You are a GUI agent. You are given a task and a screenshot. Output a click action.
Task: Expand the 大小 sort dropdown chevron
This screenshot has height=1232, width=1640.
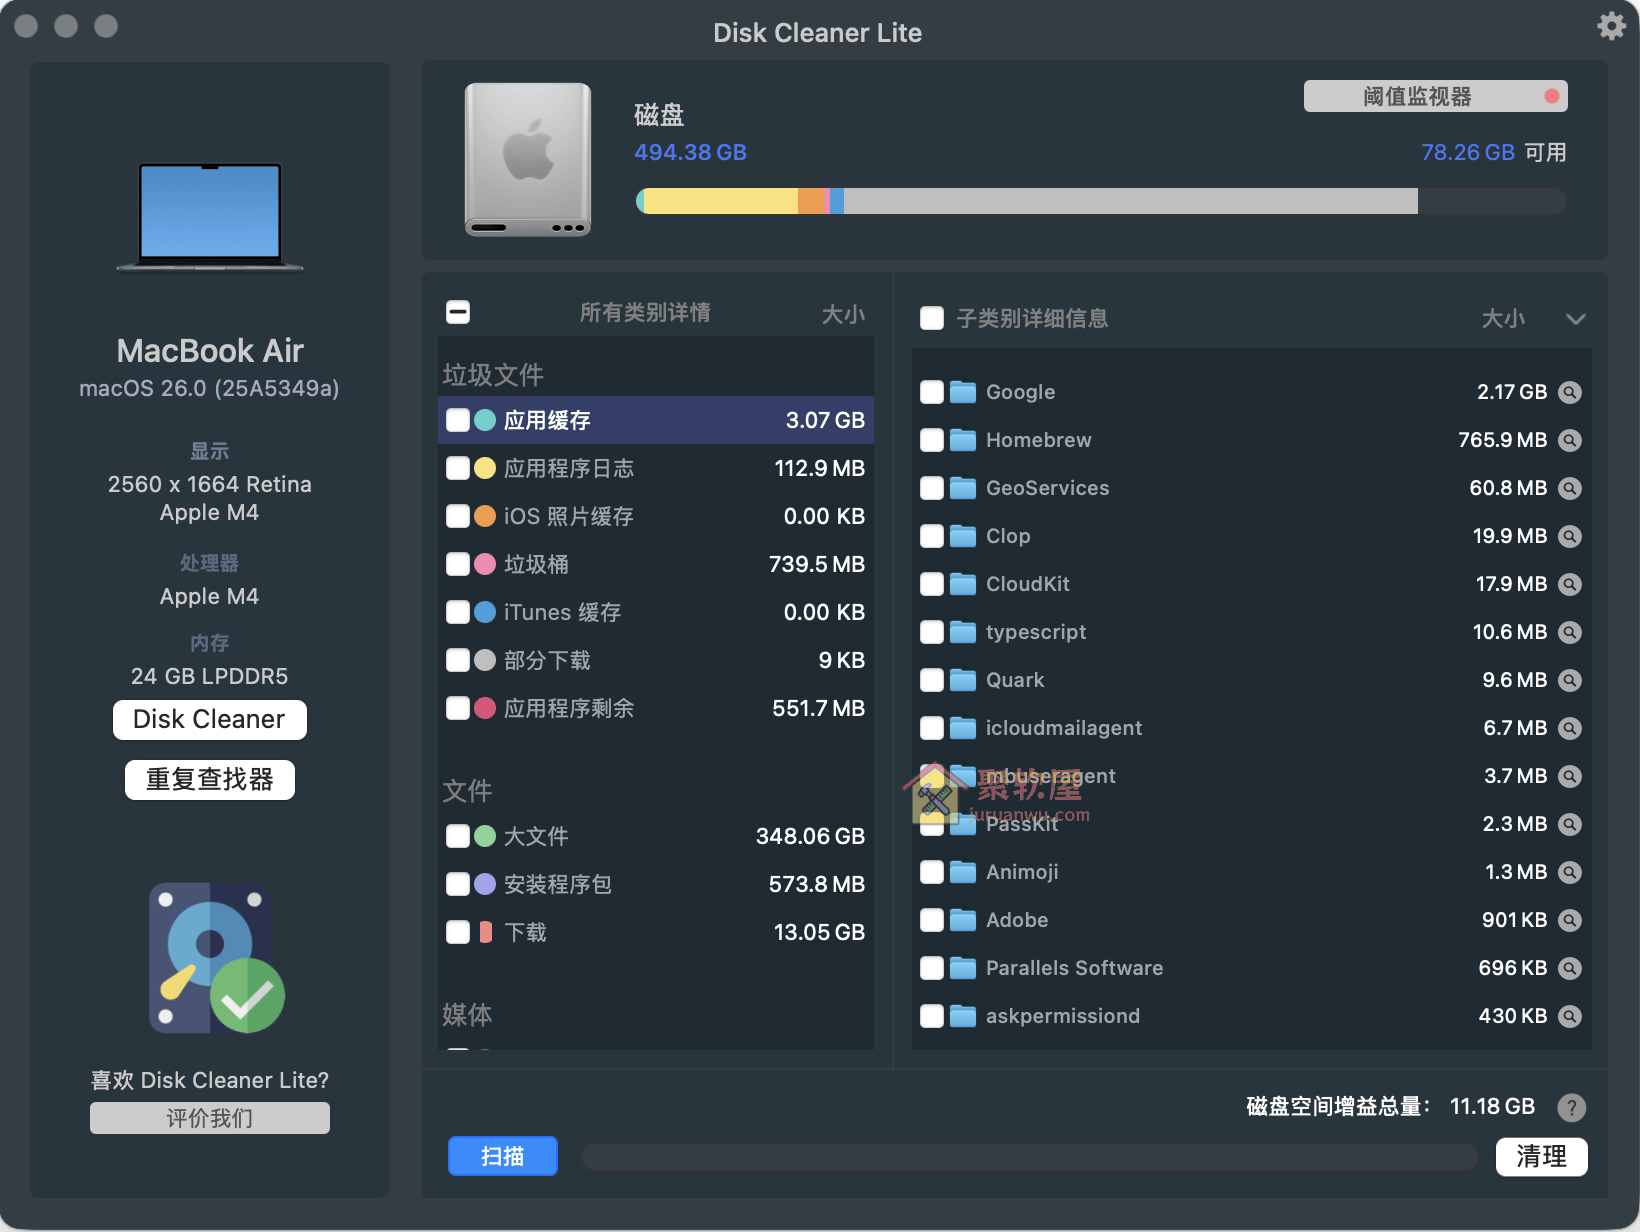coord(1576,319)
